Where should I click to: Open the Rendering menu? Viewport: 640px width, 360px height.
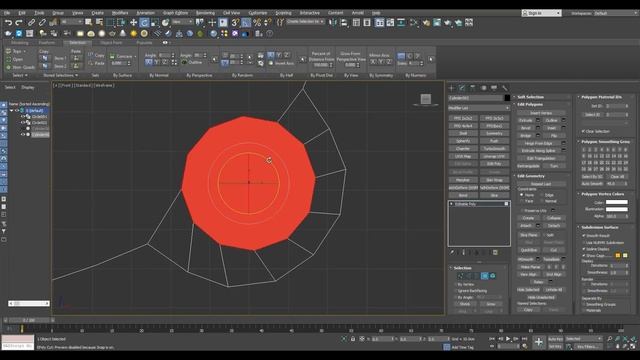[x=205, y=13]
